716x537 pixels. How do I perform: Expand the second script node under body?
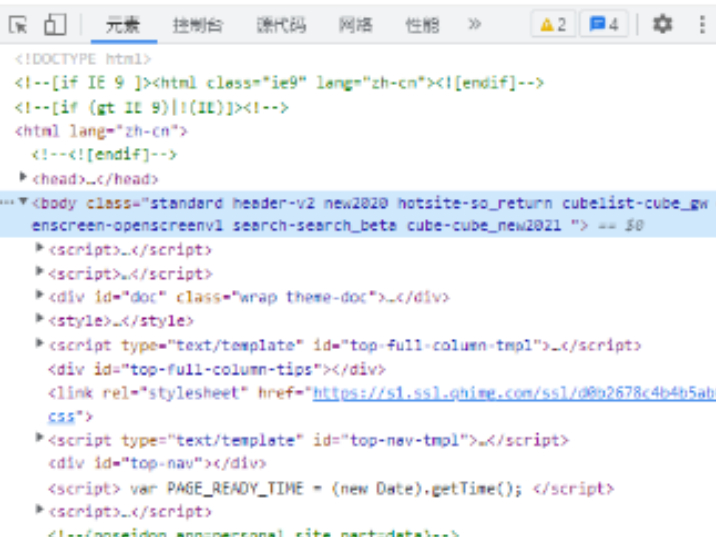[x=39, y=272]
